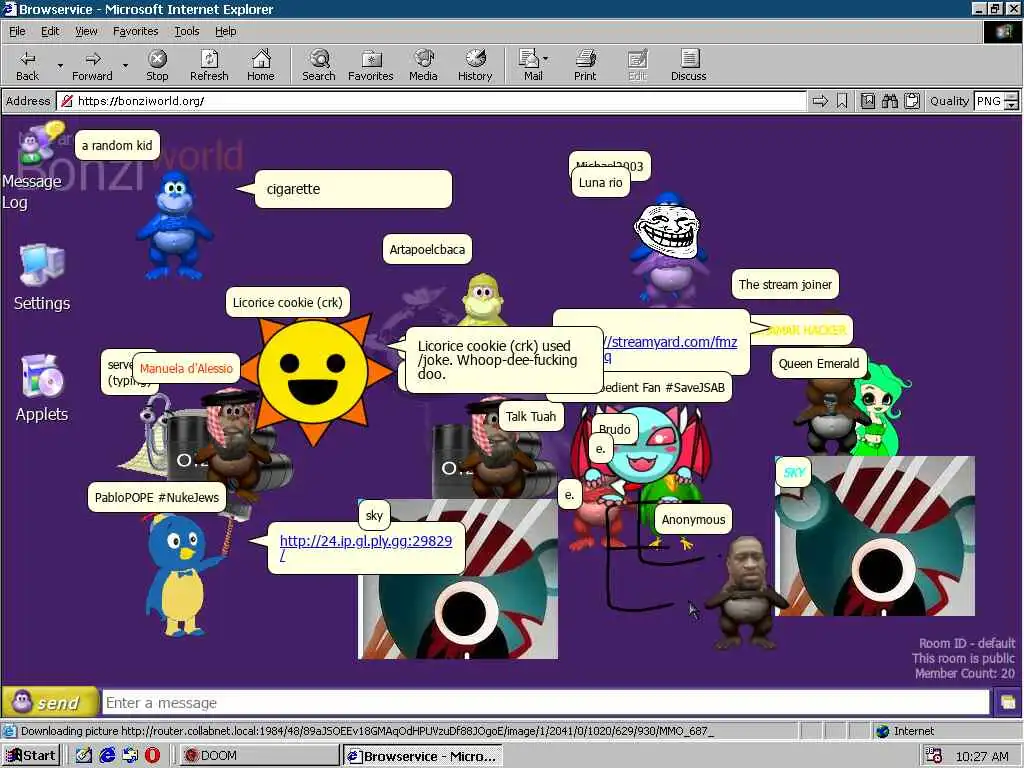Expand the Forward button history dropdown arrow
The image size is (1024, 768).
(125, 65)
